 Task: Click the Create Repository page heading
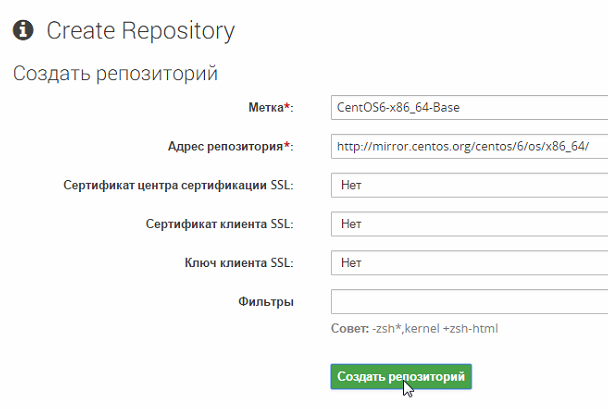141,31
